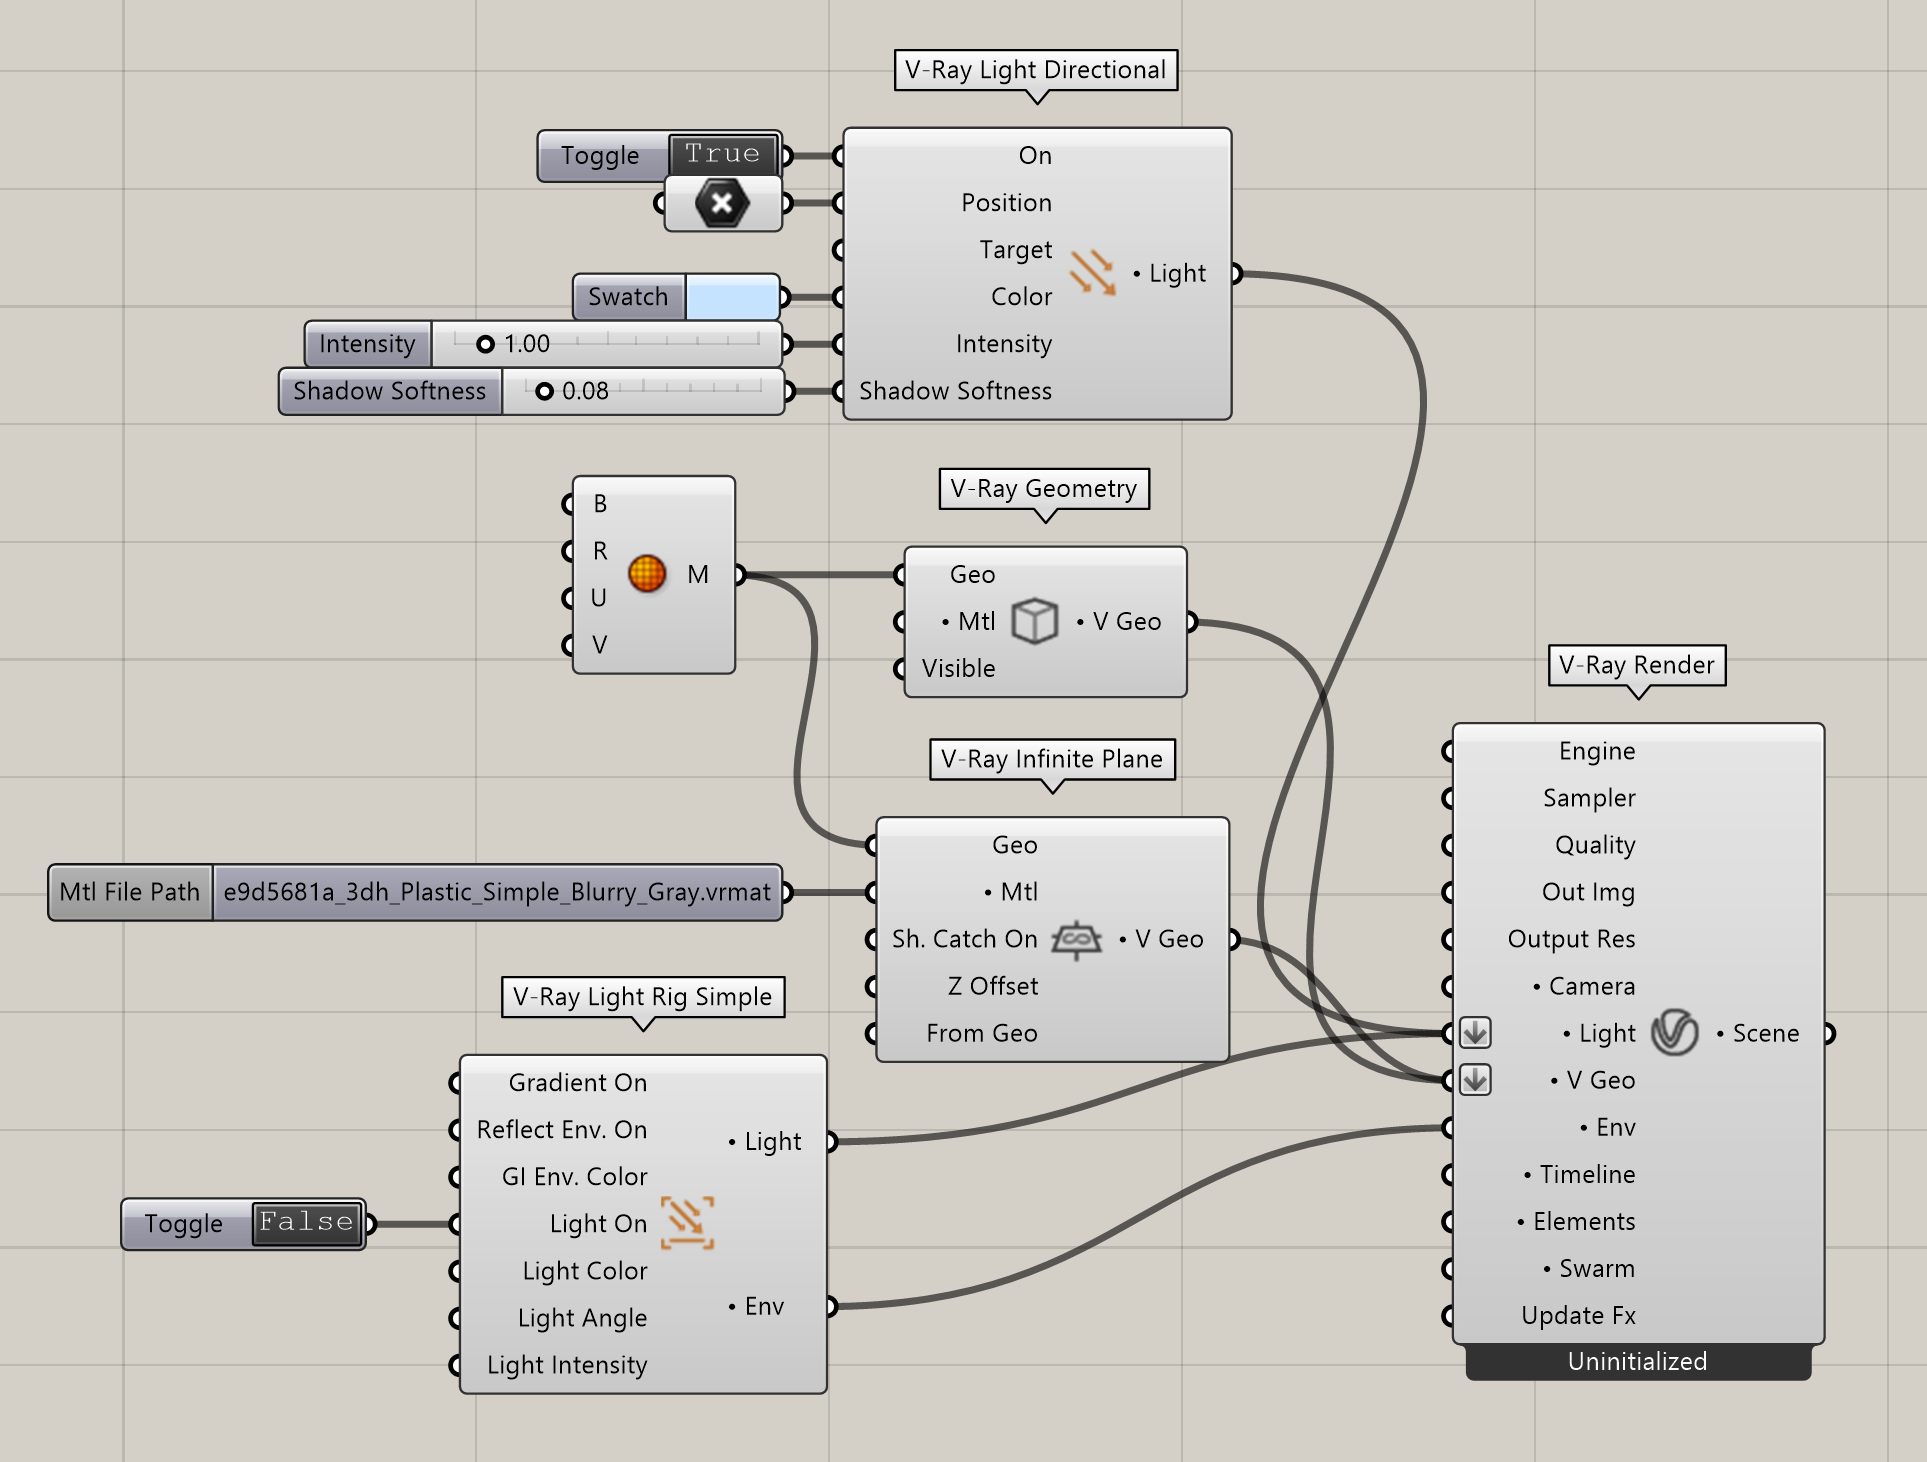Screen dimensions: 1927x1462
Task: Switch the False toggle value
Action: 306,1222
